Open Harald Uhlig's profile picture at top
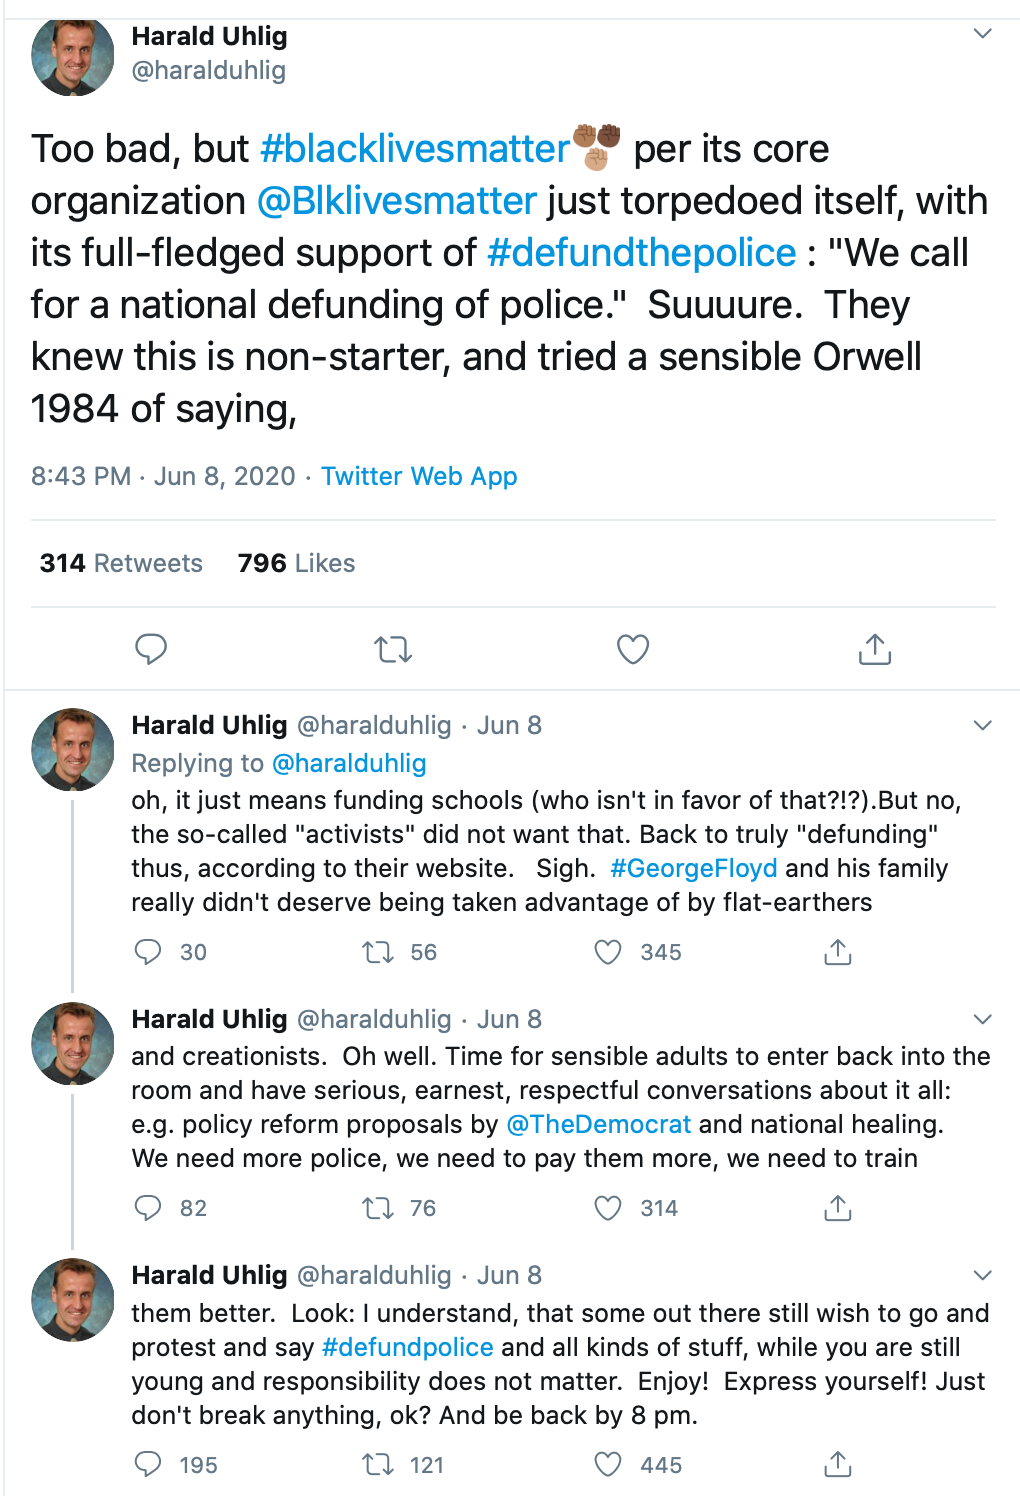This screenshot has width=1020, height=1496. [73, 55]
